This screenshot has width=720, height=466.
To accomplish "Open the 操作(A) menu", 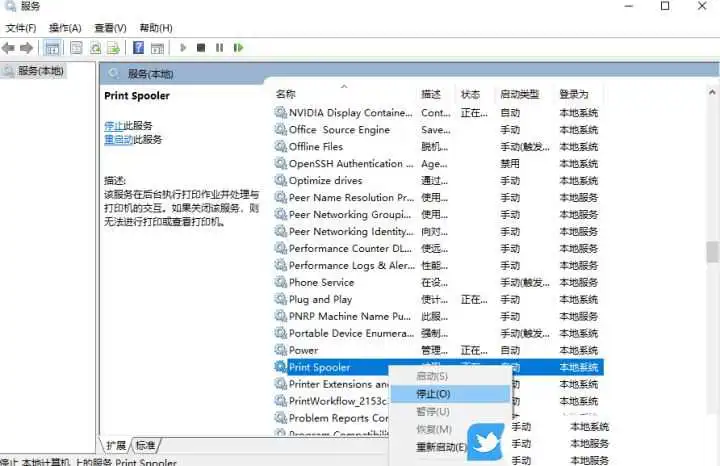I will pos(65,28).
